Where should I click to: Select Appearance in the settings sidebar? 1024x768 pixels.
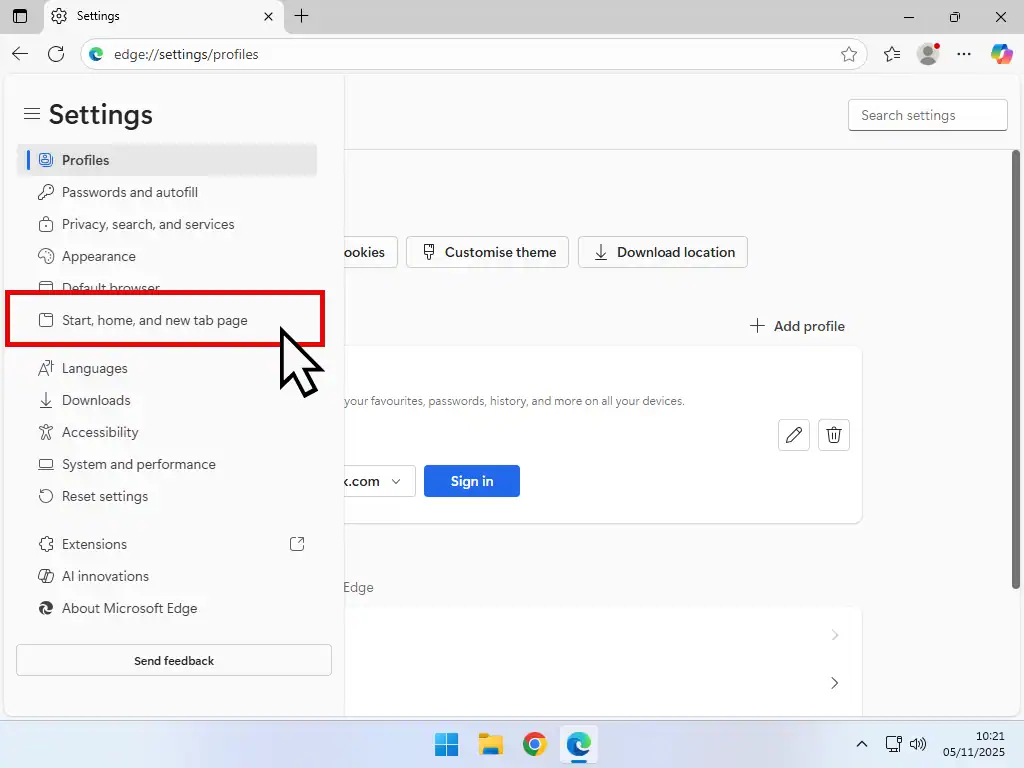[97, 256]
